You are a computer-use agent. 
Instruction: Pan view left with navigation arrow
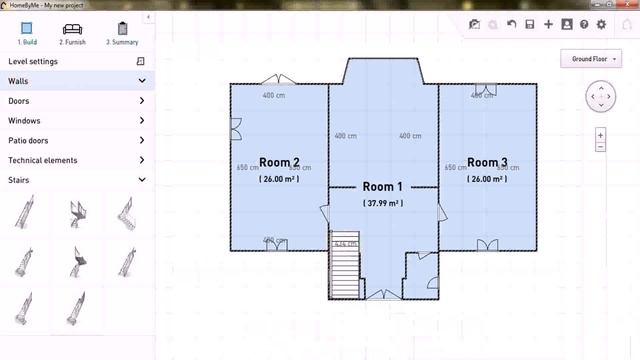pyautogui.click(x=593, y=97)
